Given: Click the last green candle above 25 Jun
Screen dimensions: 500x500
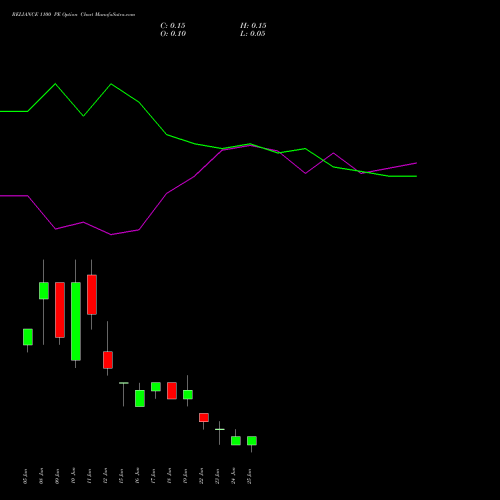Looking at the screenshot, I should pyautogui.click(x=252, y=441).
